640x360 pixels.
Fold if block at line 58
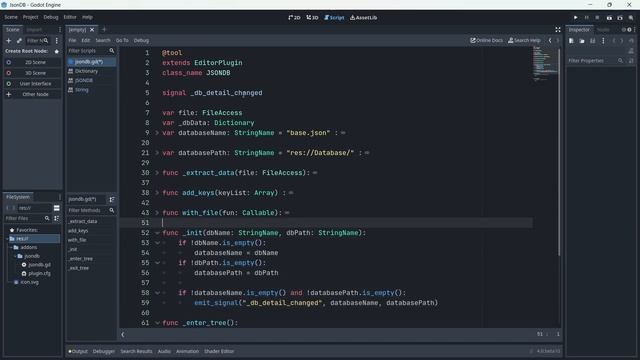click(x=157, y=293)
